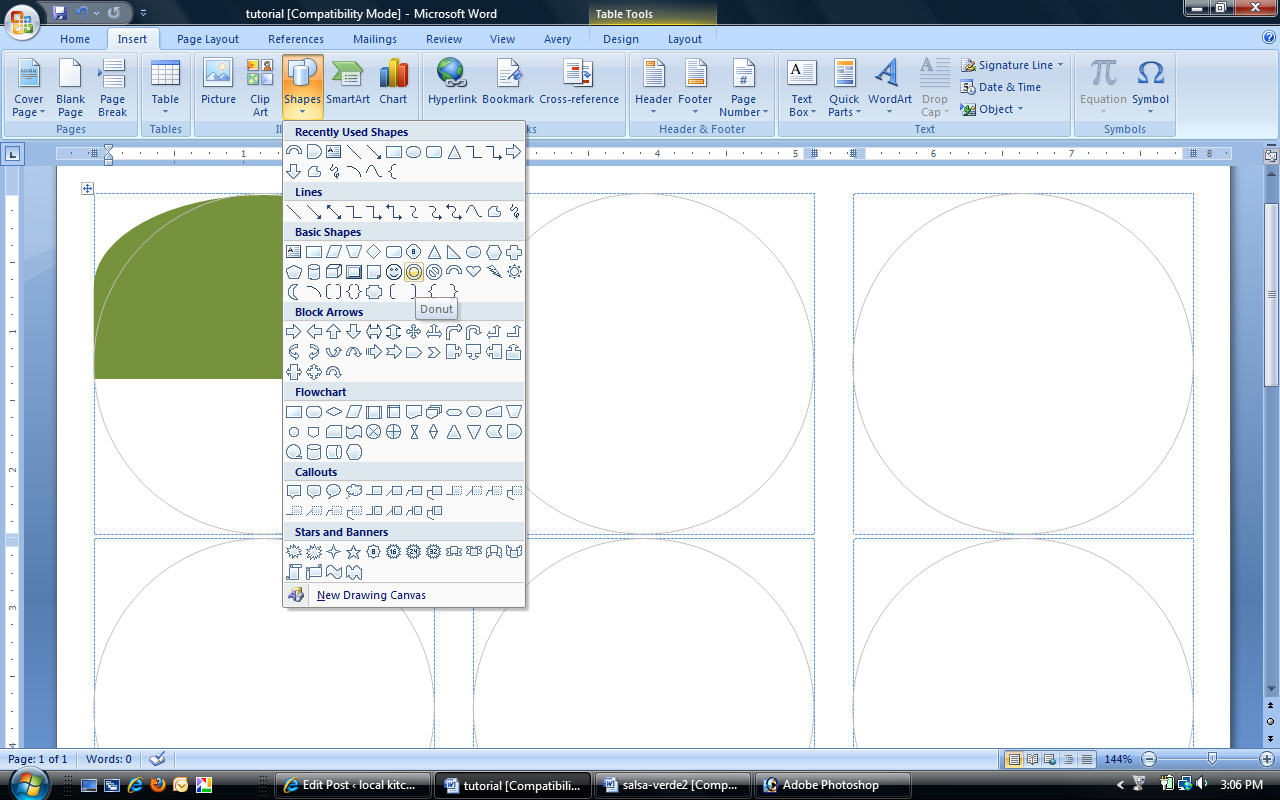1280x800 pixels.
Task: Click the zoom in plus button
Action: point(1267,759)
